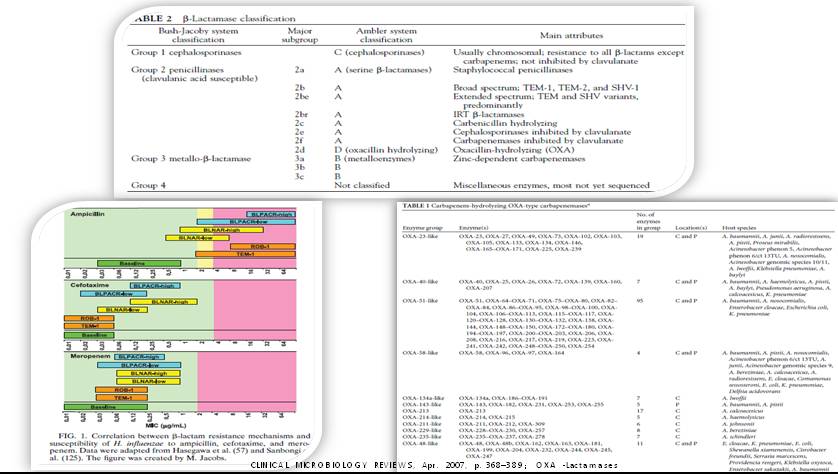Click 'B (metalloenzymes)' cell
This screenshot has height=474, width=838.
pos(373,158)
